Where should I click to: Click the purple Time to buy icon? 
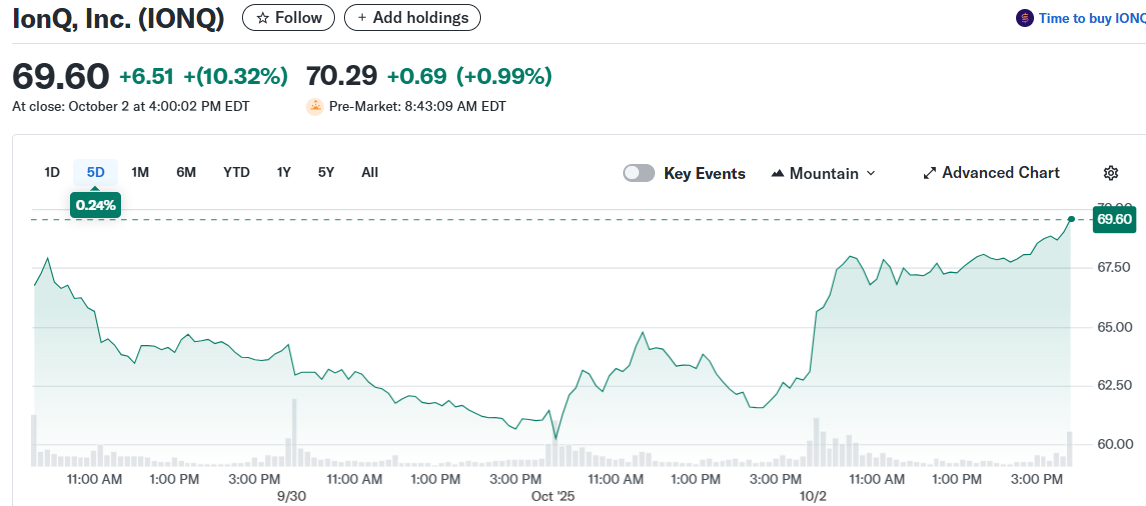1024,18
